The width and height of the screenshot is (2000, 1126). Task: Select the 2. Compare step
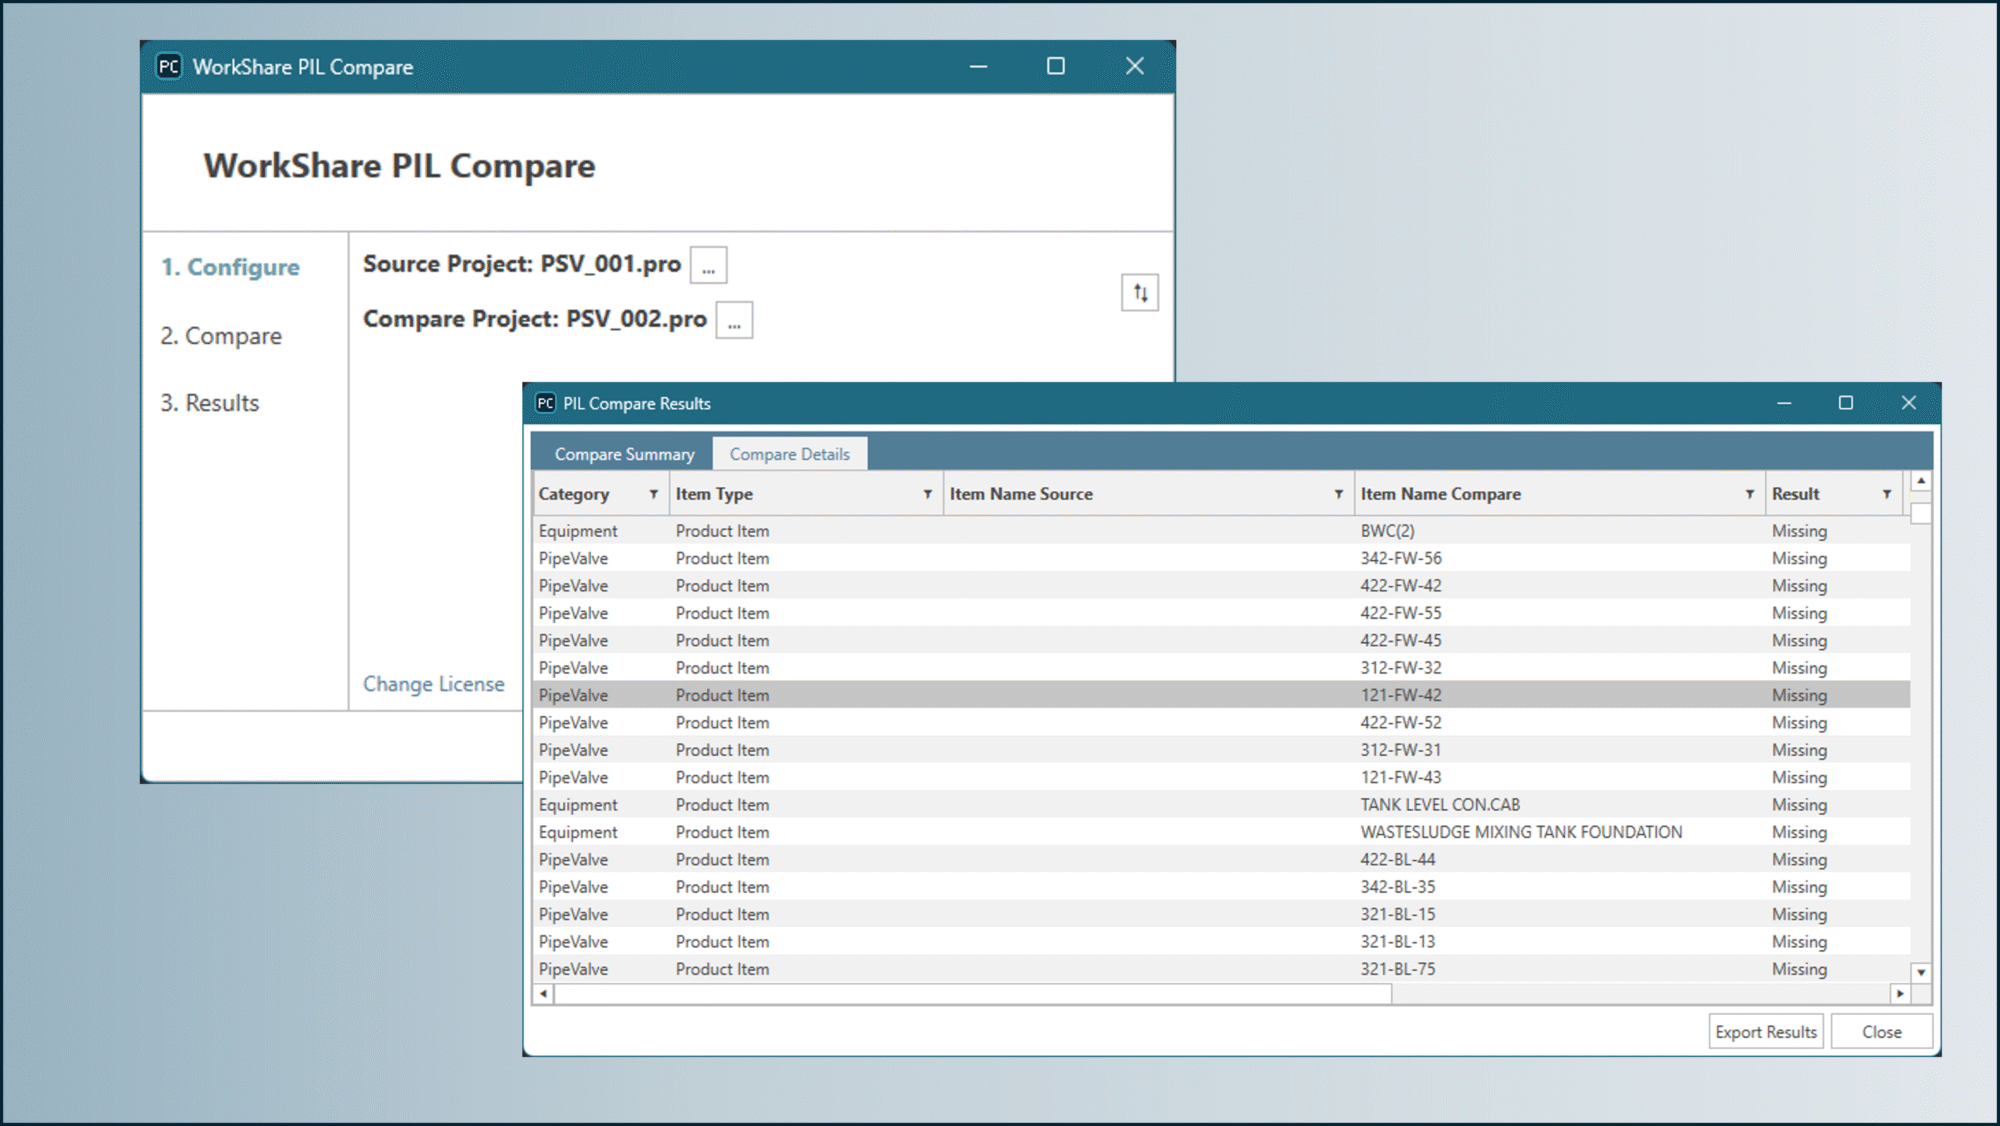tap(221, 336)
